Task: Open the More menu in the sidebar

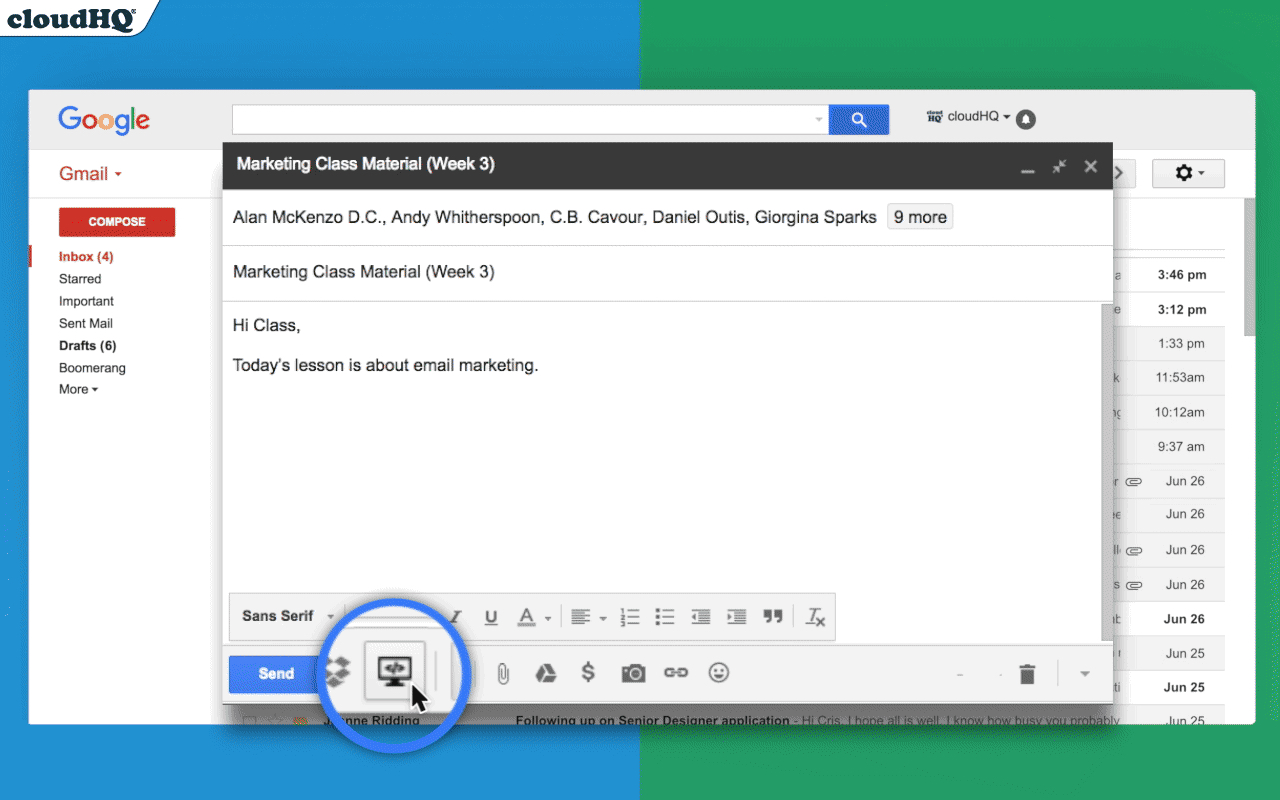Action: click(x=74, y=389)
